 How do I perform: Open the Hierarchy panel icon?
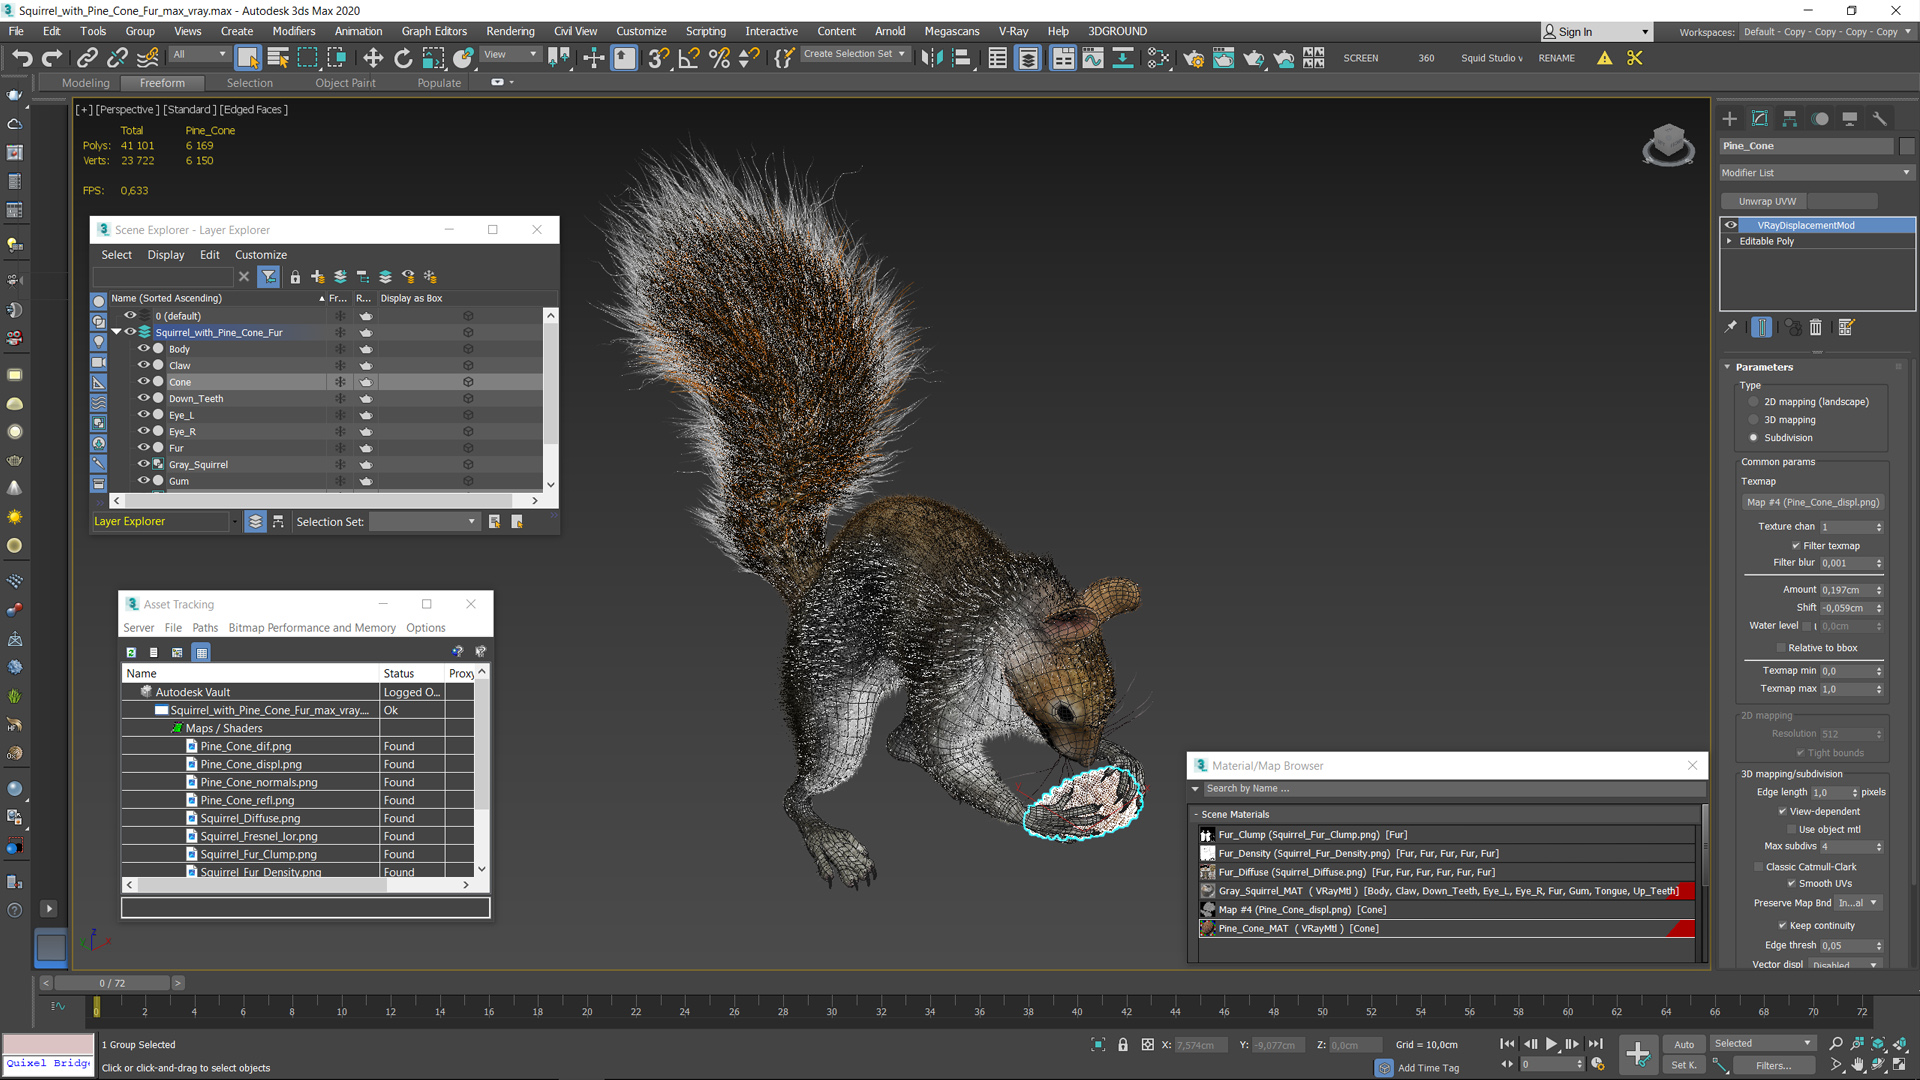1790,118
